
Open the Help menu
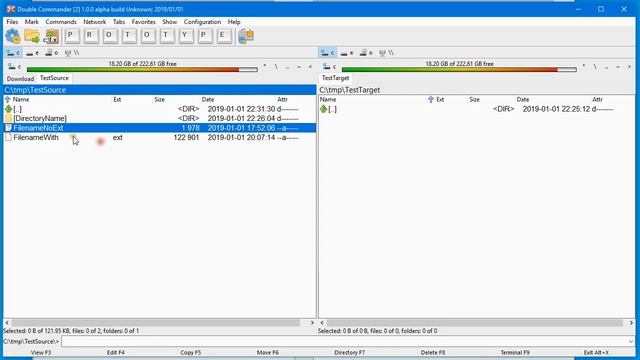click(x=234, y=22)
